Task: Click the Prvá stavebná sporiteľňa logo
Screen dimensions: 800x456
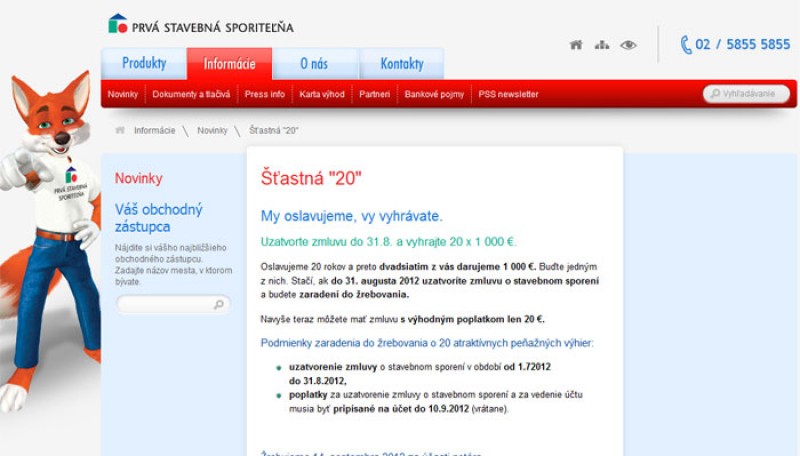Action: point(200,25)
